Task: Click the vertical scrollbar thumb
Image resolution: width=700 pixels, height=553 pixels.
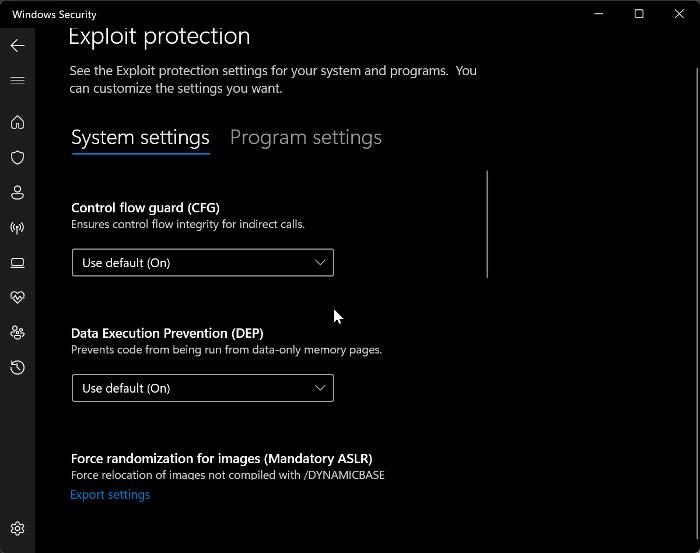Action: point(487,224)
